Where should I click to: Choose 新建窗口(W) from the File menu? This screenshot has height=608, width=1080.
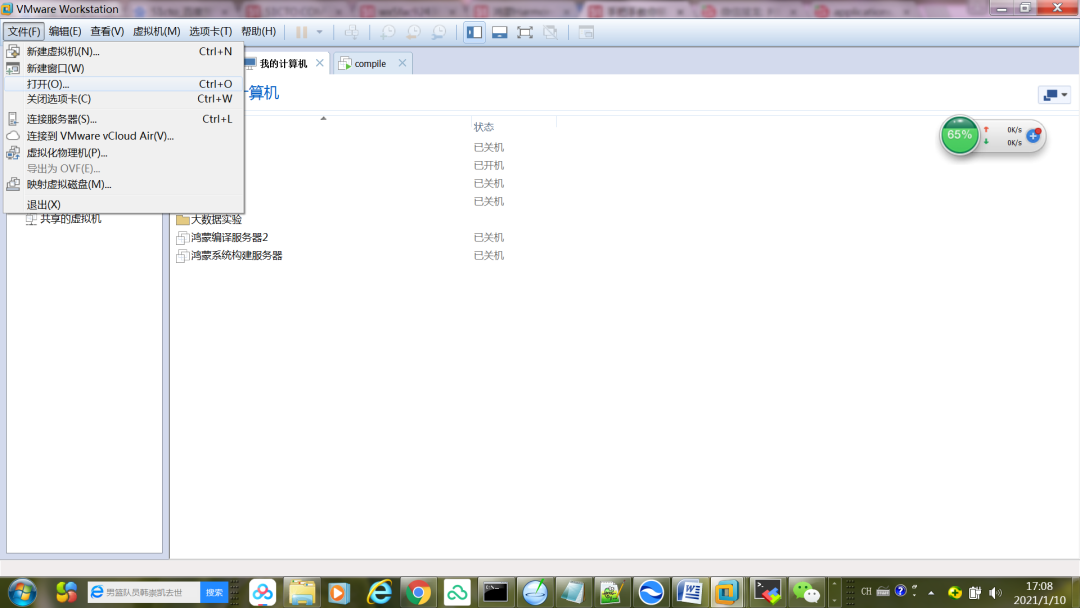[123, 68]
